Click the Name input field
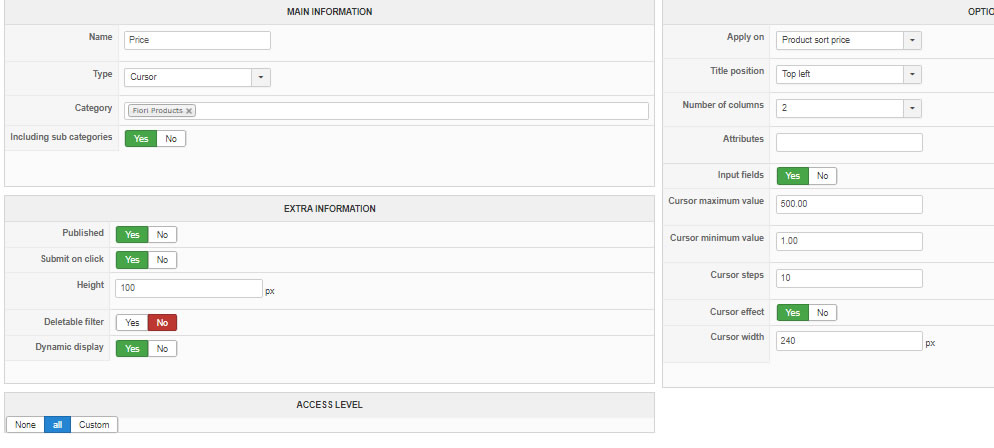Viewport: 994px width, 448px height. (197, 41)
